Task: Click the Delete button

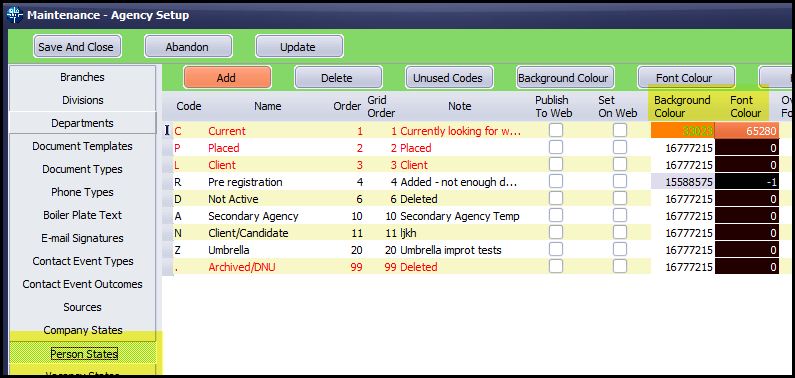Action: click(337, 78)
